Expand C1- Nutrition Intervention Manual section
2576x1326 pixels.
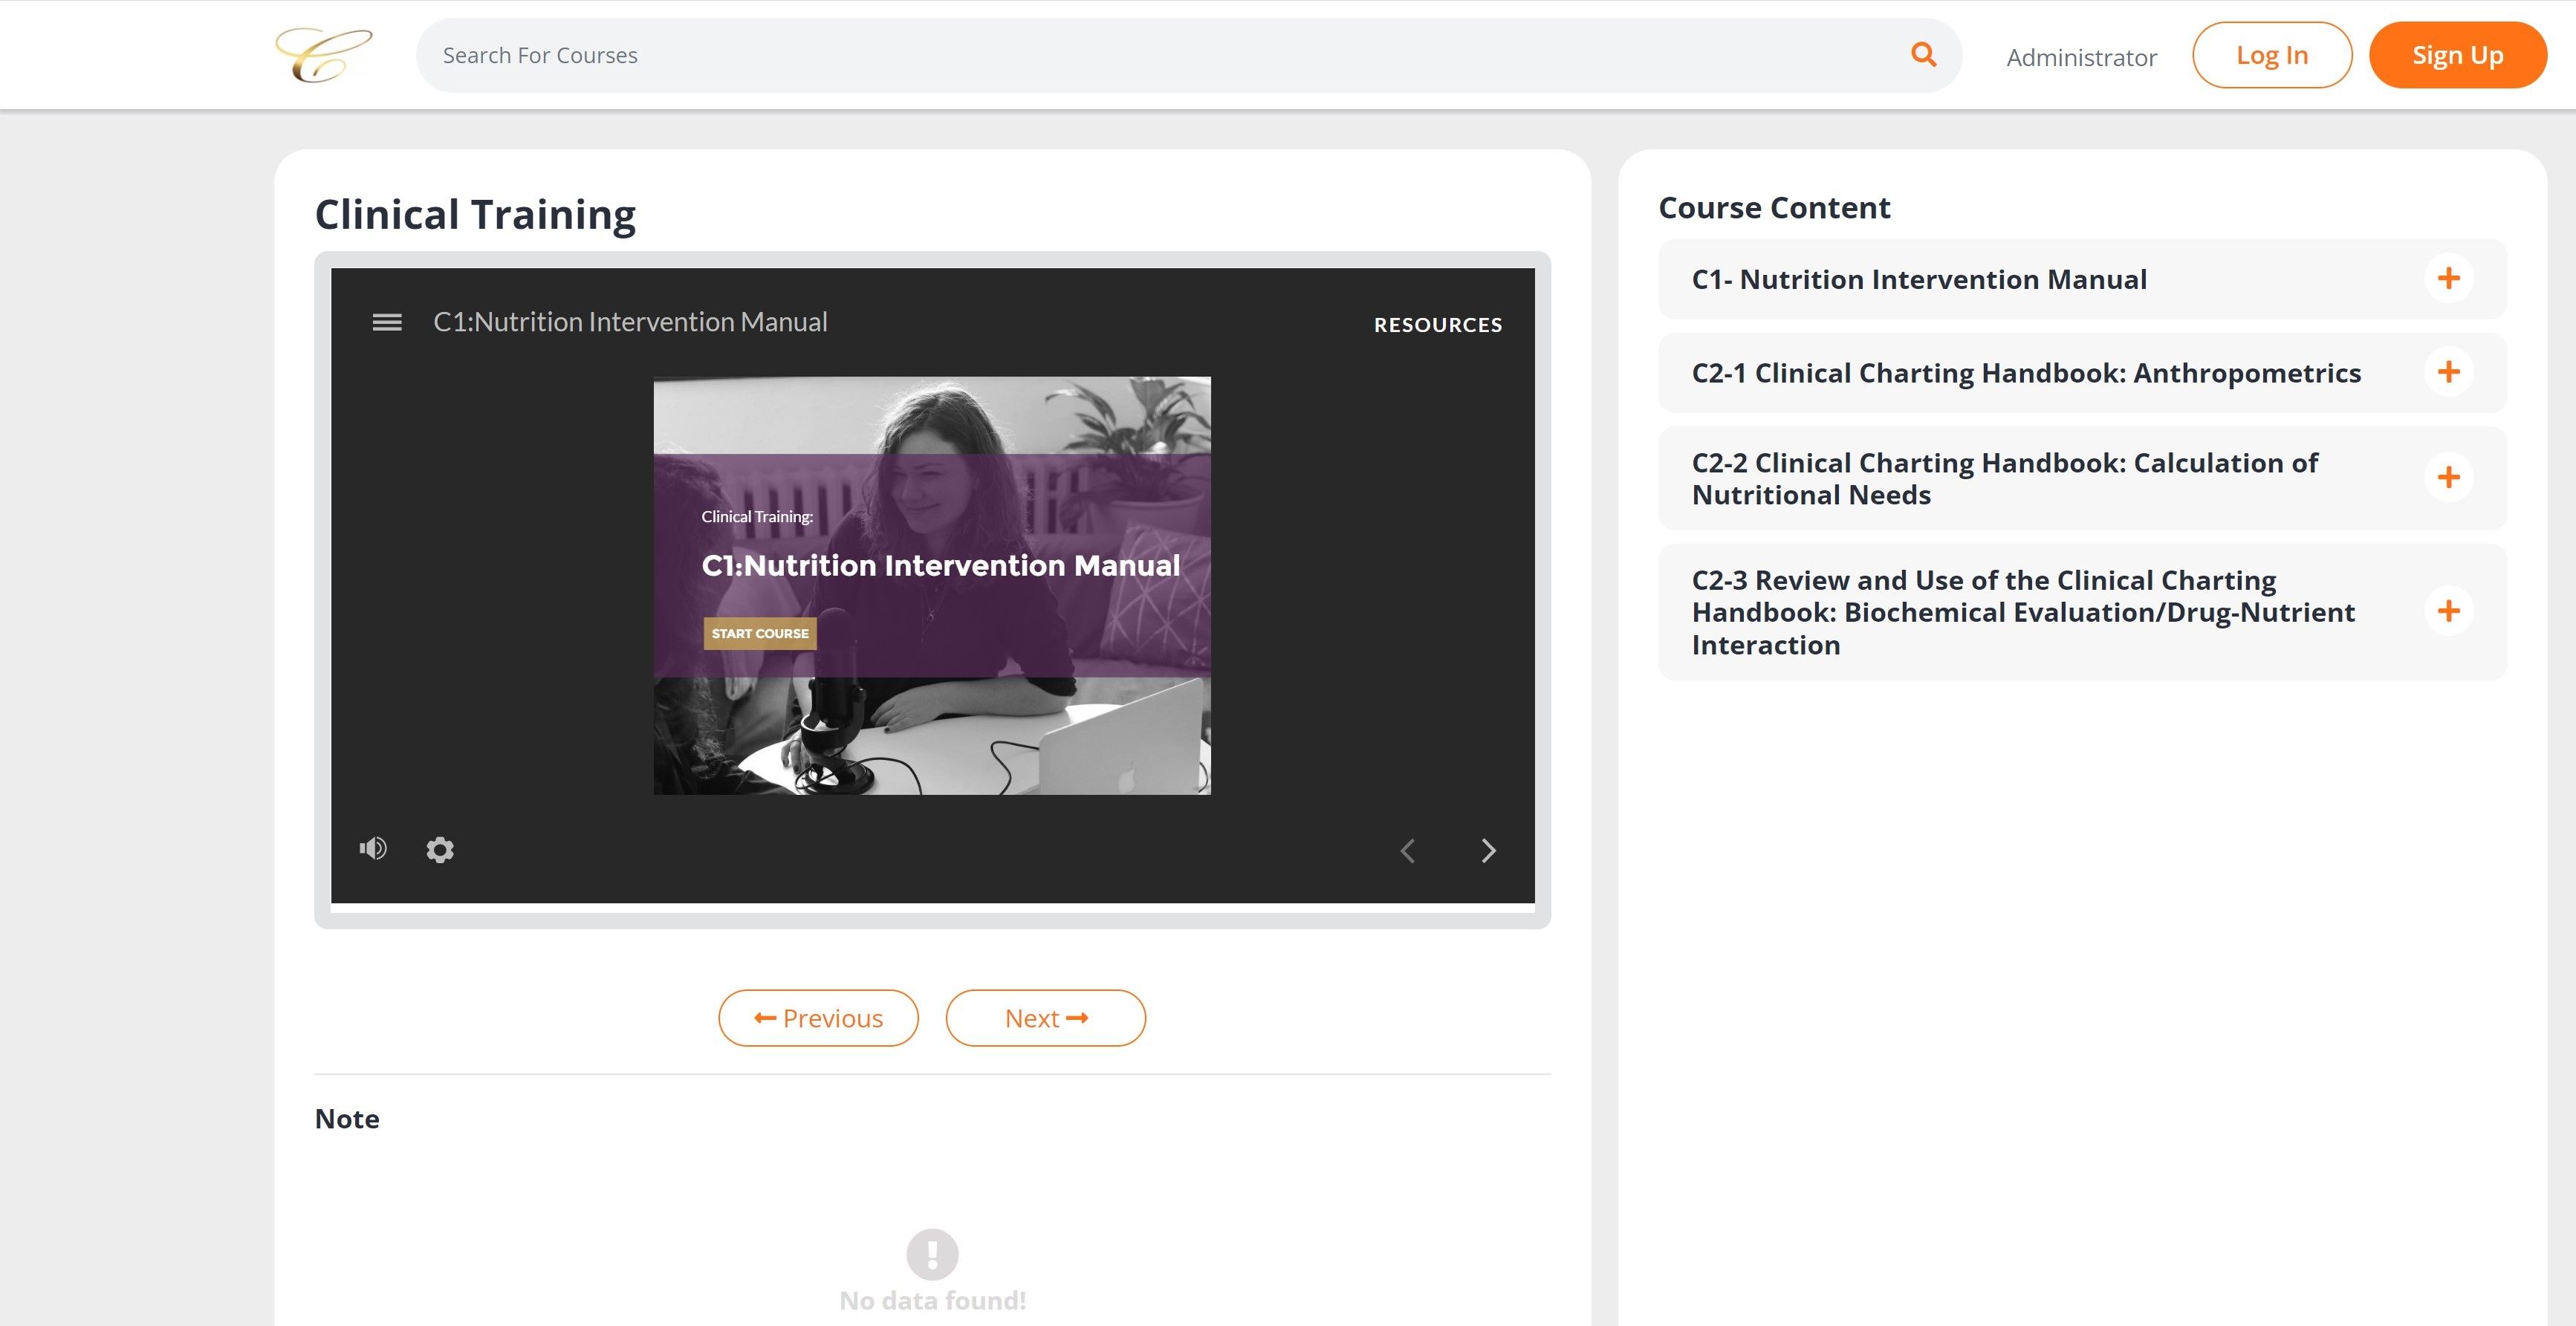(x=2449, y=278)
